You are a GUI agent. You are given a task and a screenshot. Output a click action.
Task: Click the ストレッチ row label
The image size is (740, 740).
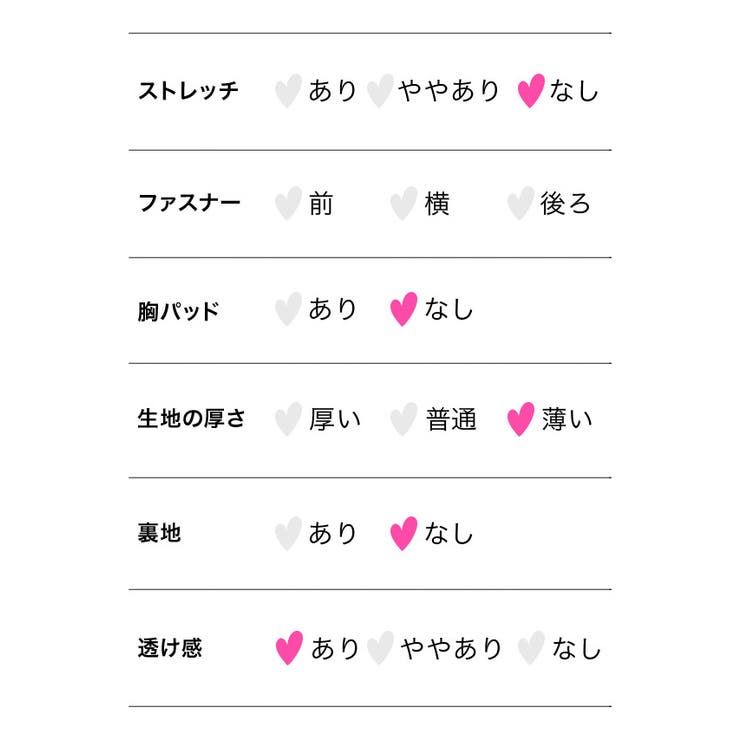[189, 91]
